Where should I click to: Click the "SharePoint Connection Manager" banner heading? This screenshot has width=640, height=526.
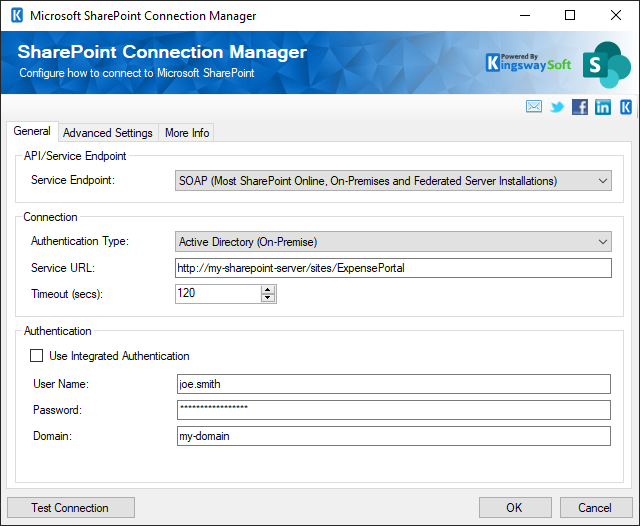[x=162, y=52]
